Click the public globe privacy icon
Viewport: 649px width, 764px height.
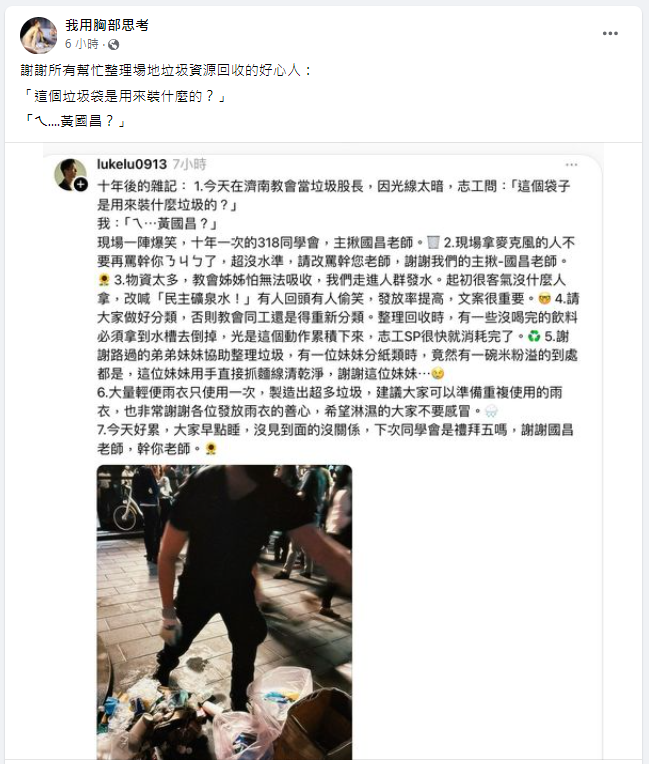coord(114,45)
